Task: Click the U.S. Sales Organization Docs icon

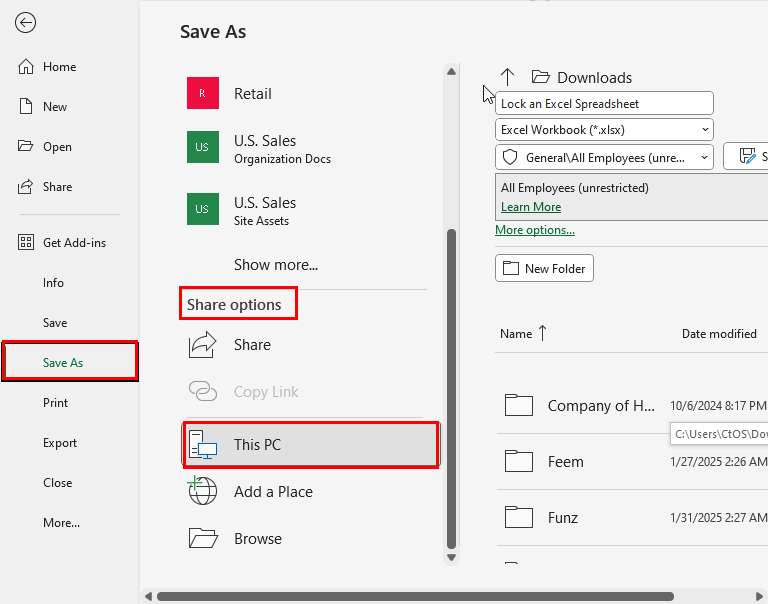Action: click(203, 147)
